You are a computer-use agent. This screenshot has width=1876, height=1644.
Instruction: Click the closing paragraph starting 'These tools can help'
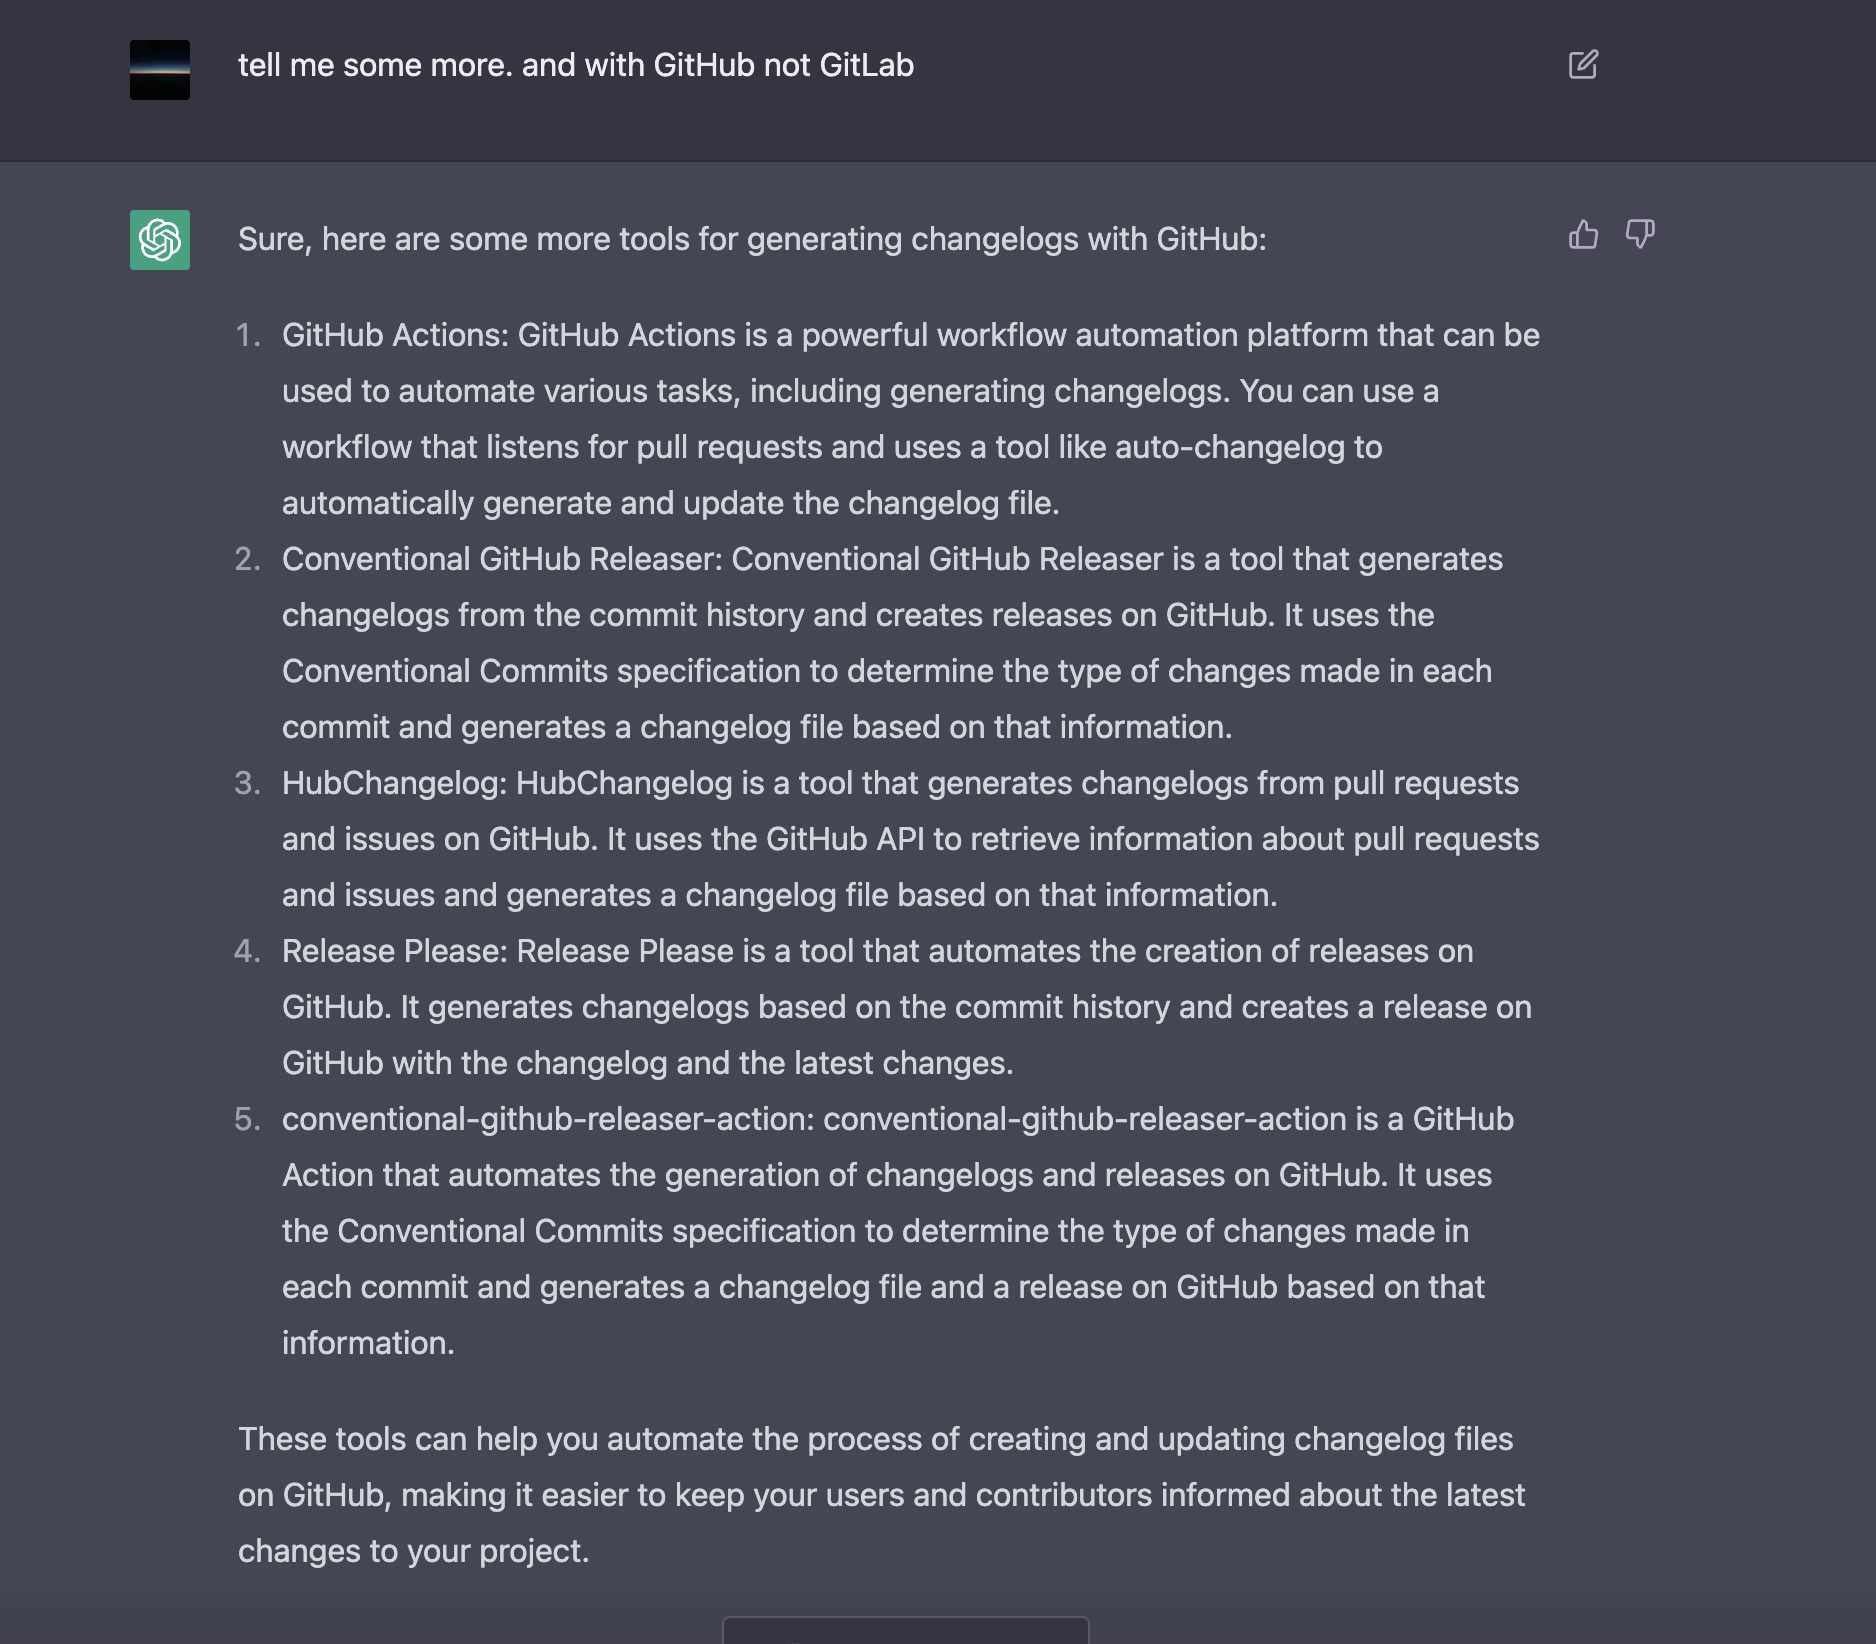point(882,1495)
